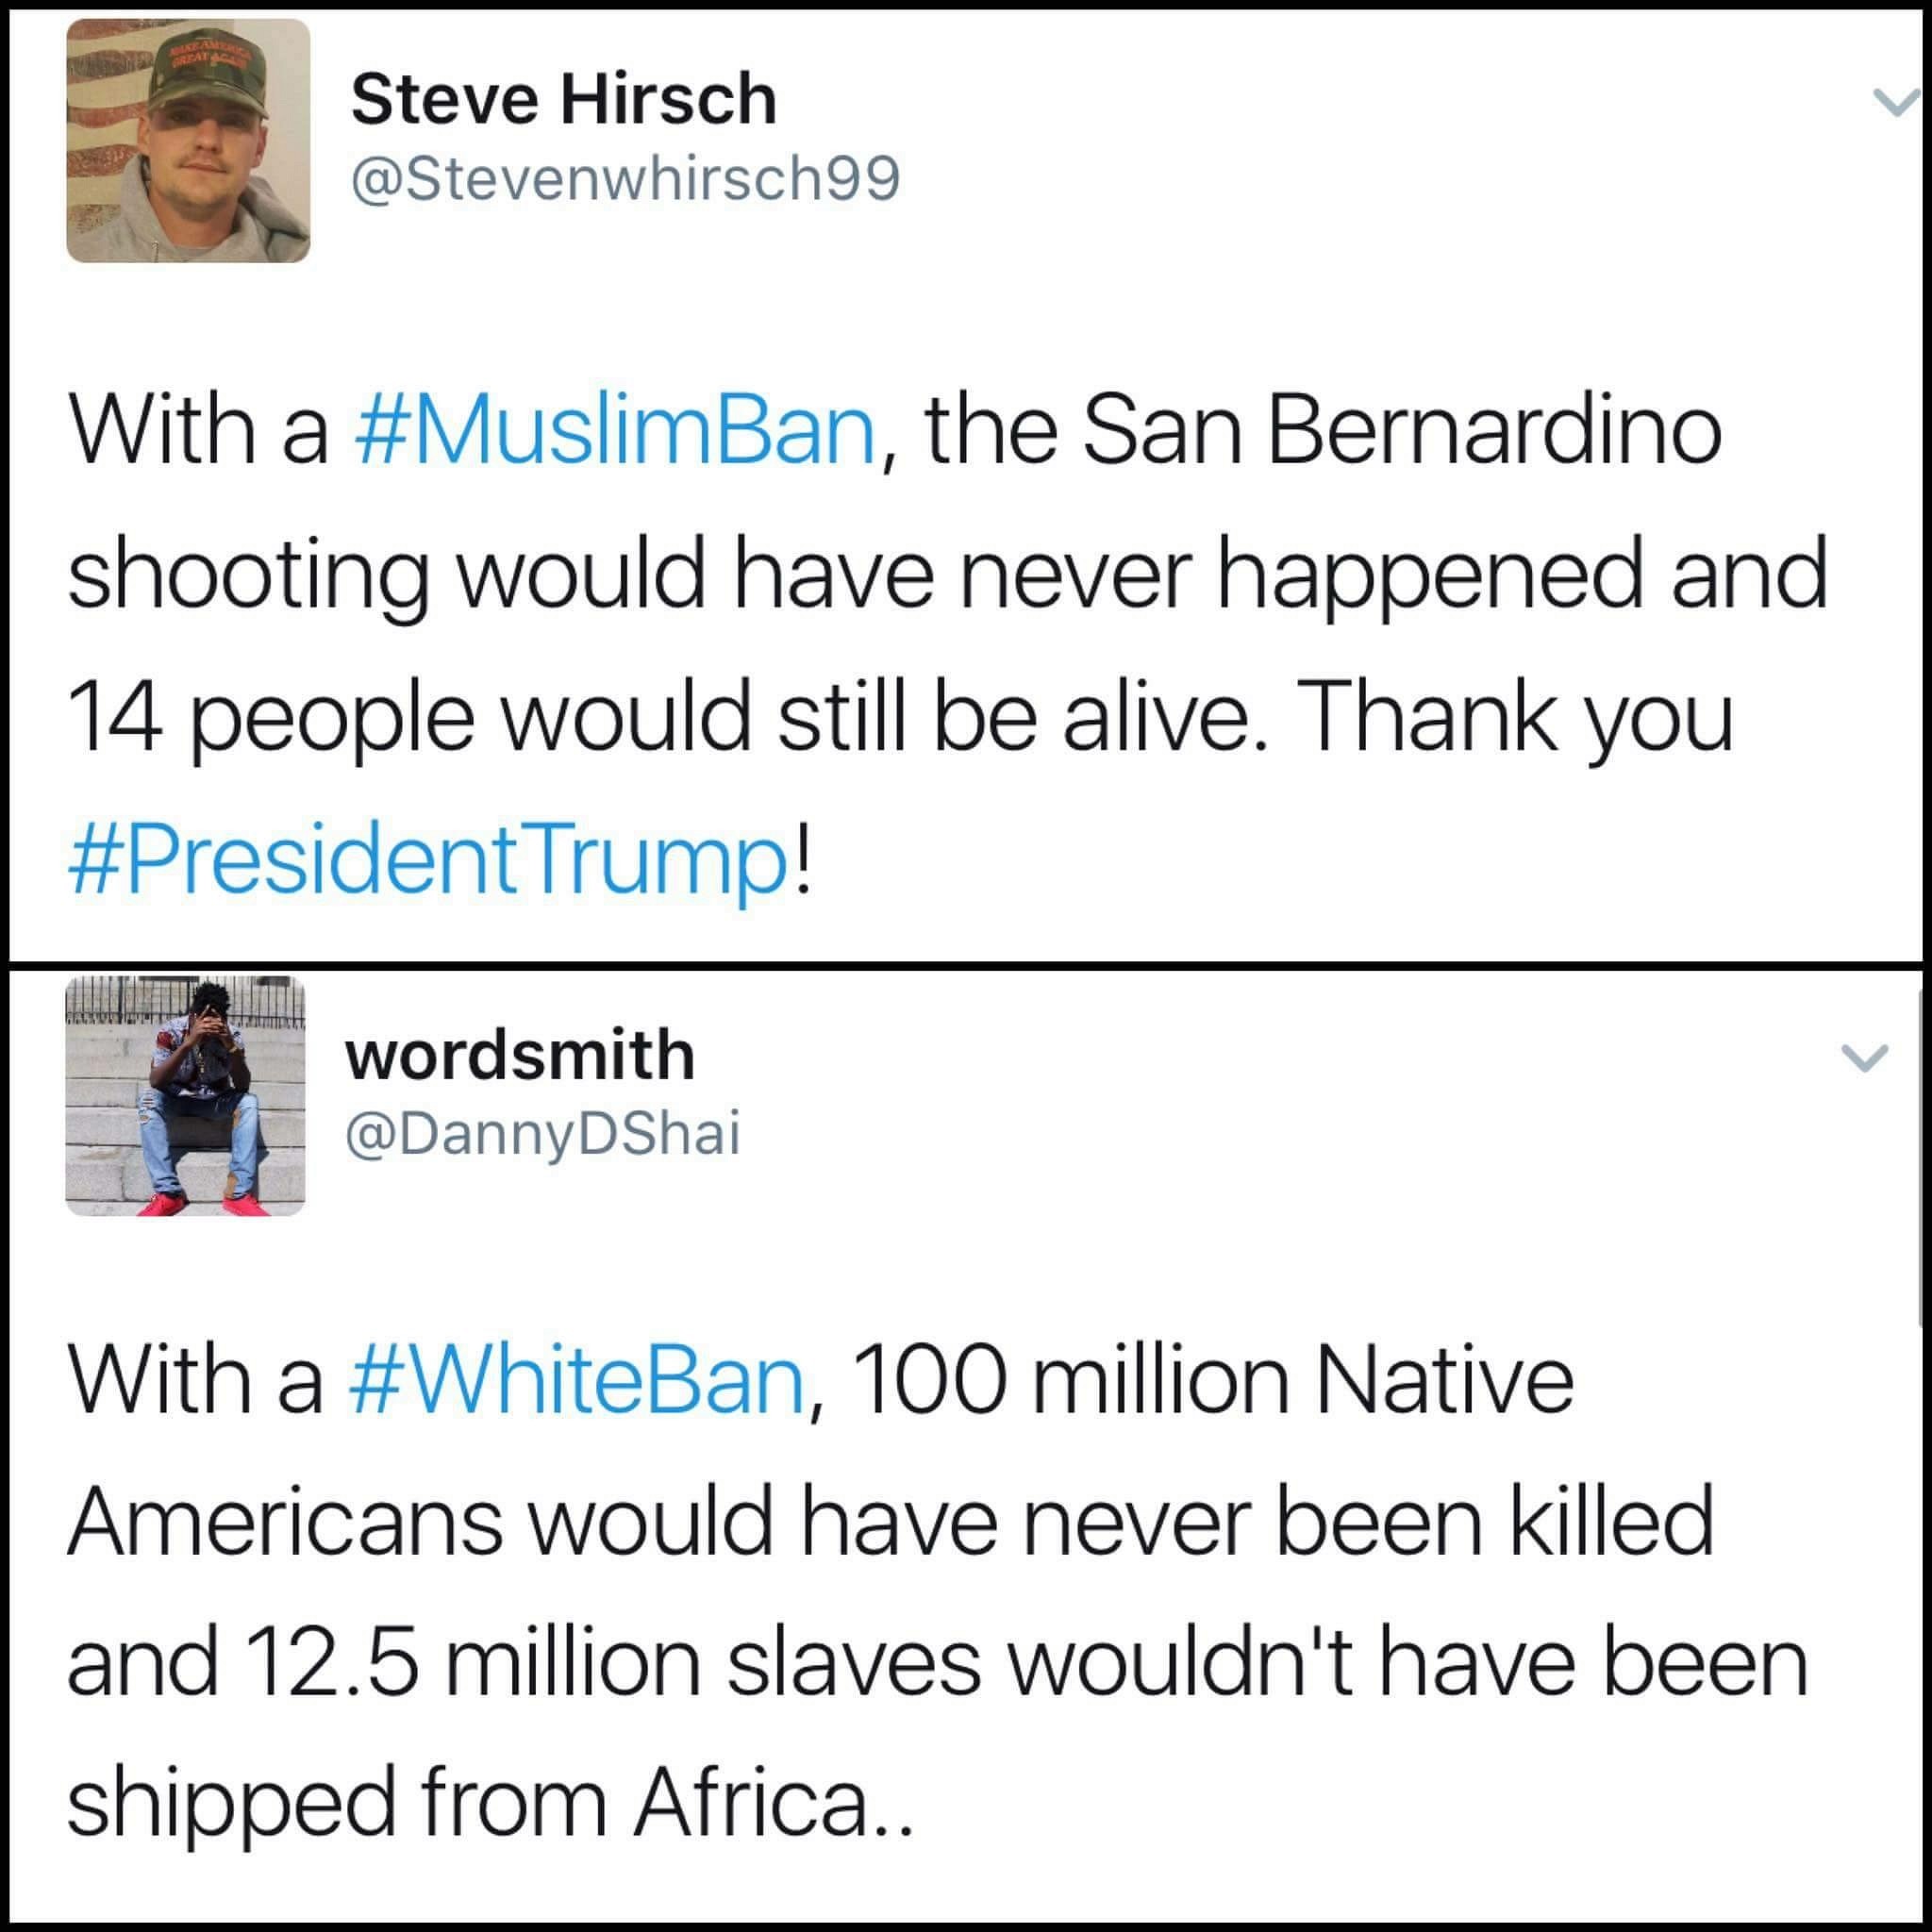Click the Steve Hirsch display name

coord(563,100)
